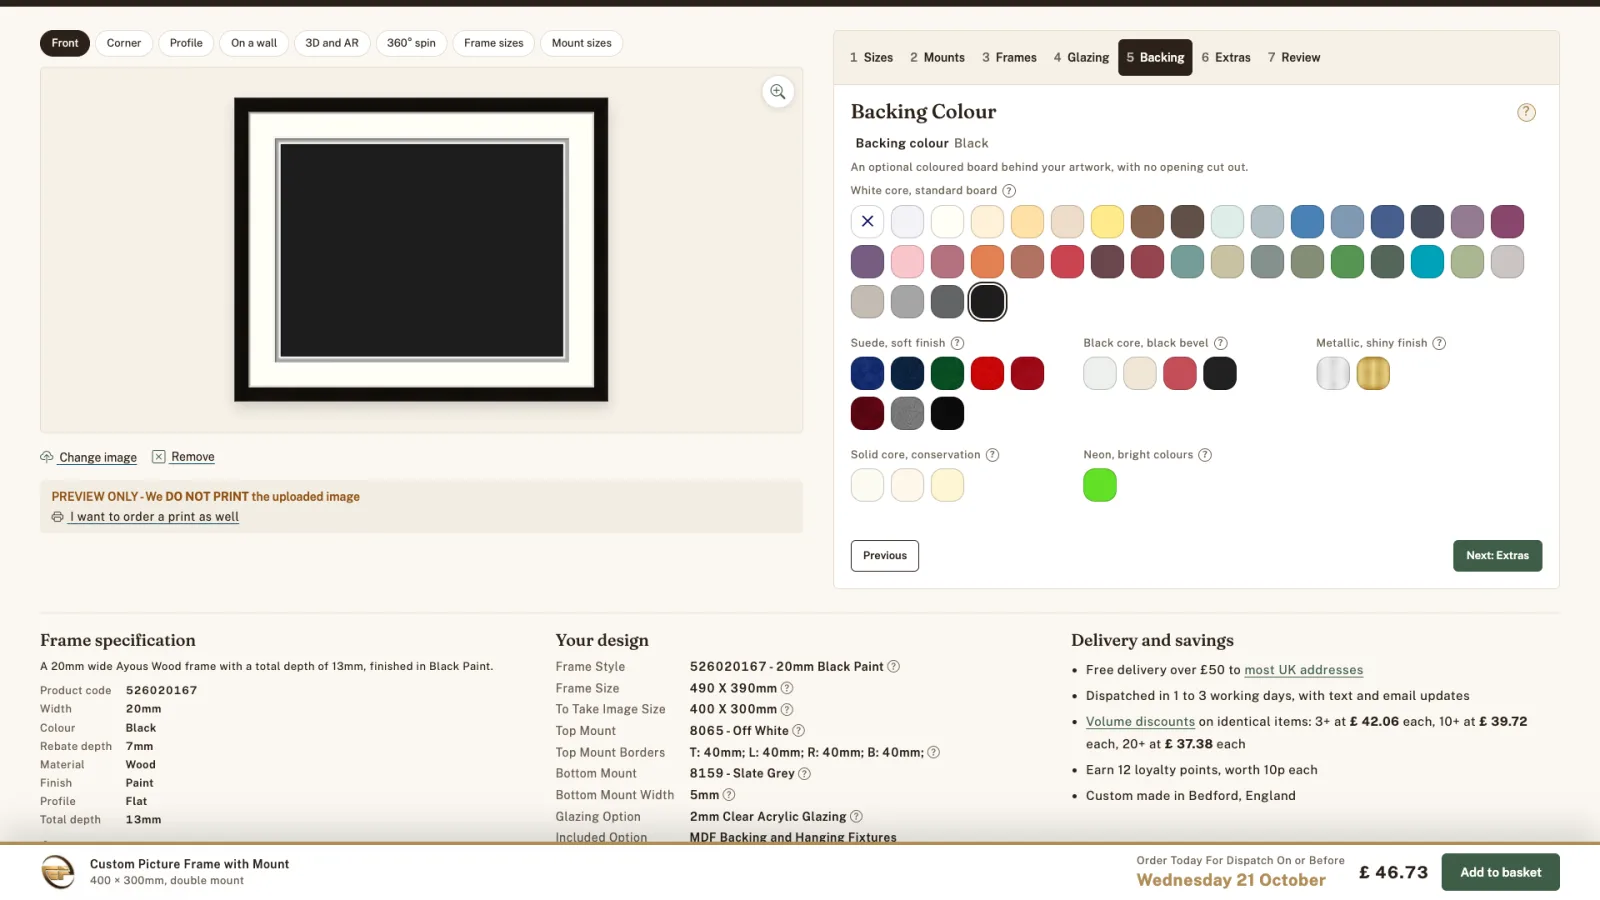Open the Backing Colour help question icon
Image resolution: width=1600 pixels, height=900 pixels.
[x=1526, y=112]
